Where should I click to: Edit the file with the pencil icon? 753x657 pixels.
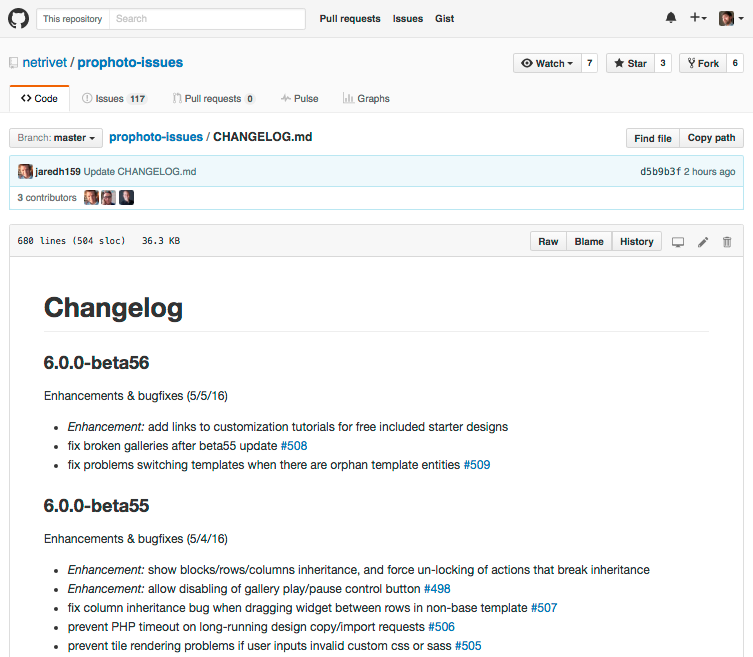point(703,242)
